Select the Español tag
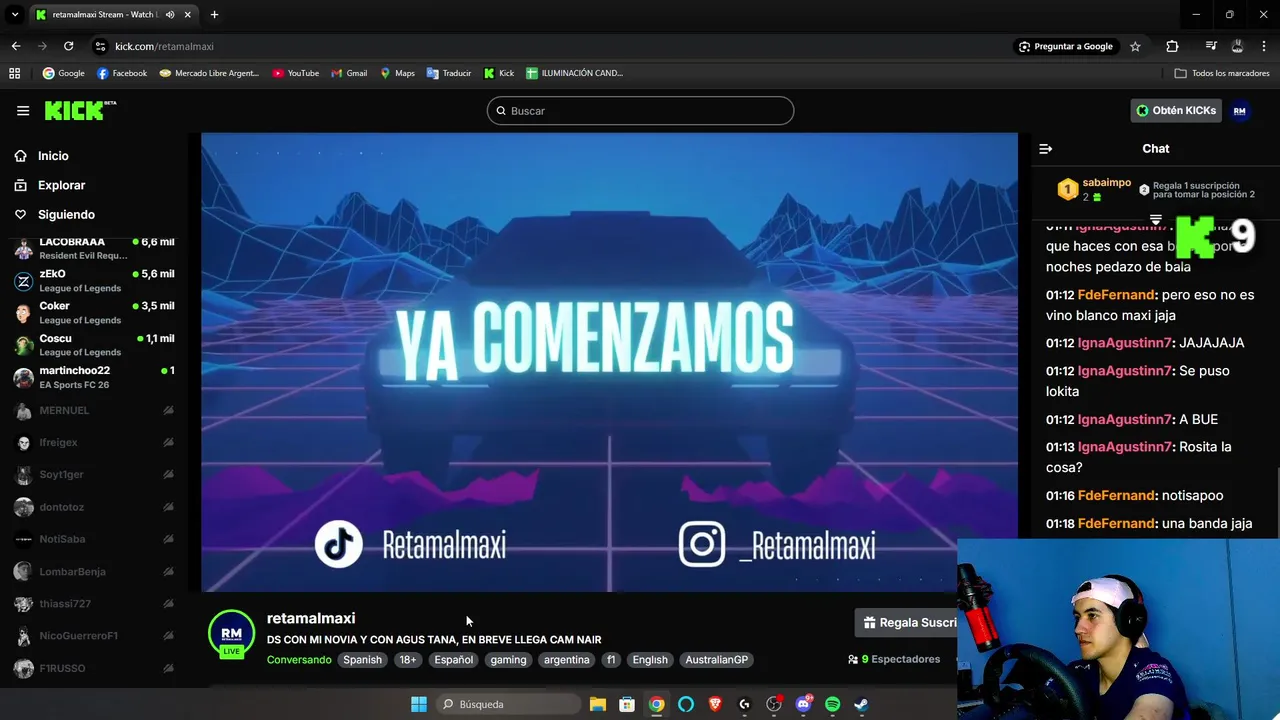Screen dimensions: 1280x720 (x=454, y=660)
